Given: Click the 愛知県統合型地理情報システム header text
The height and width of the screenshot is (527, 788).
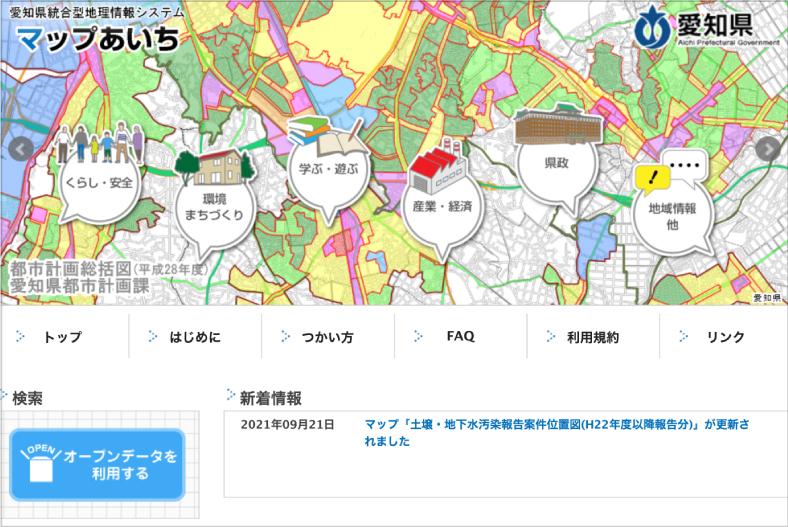Looking at the screenshot, I should (x=97, y=13).
